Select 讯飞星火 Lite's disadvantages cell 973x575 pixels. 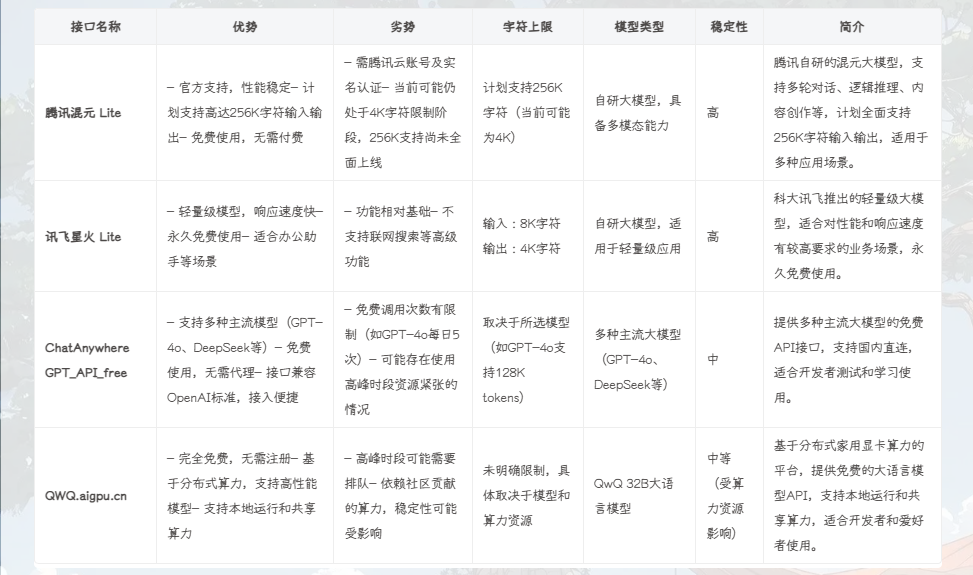tap(401, 237)
